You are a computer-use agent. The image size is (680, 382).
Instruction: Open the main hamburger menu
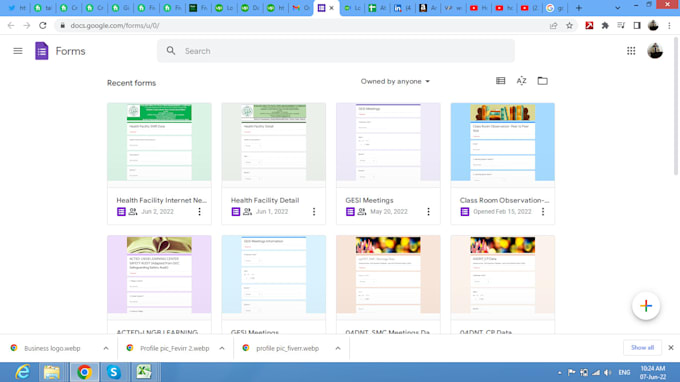coord(18,51)
